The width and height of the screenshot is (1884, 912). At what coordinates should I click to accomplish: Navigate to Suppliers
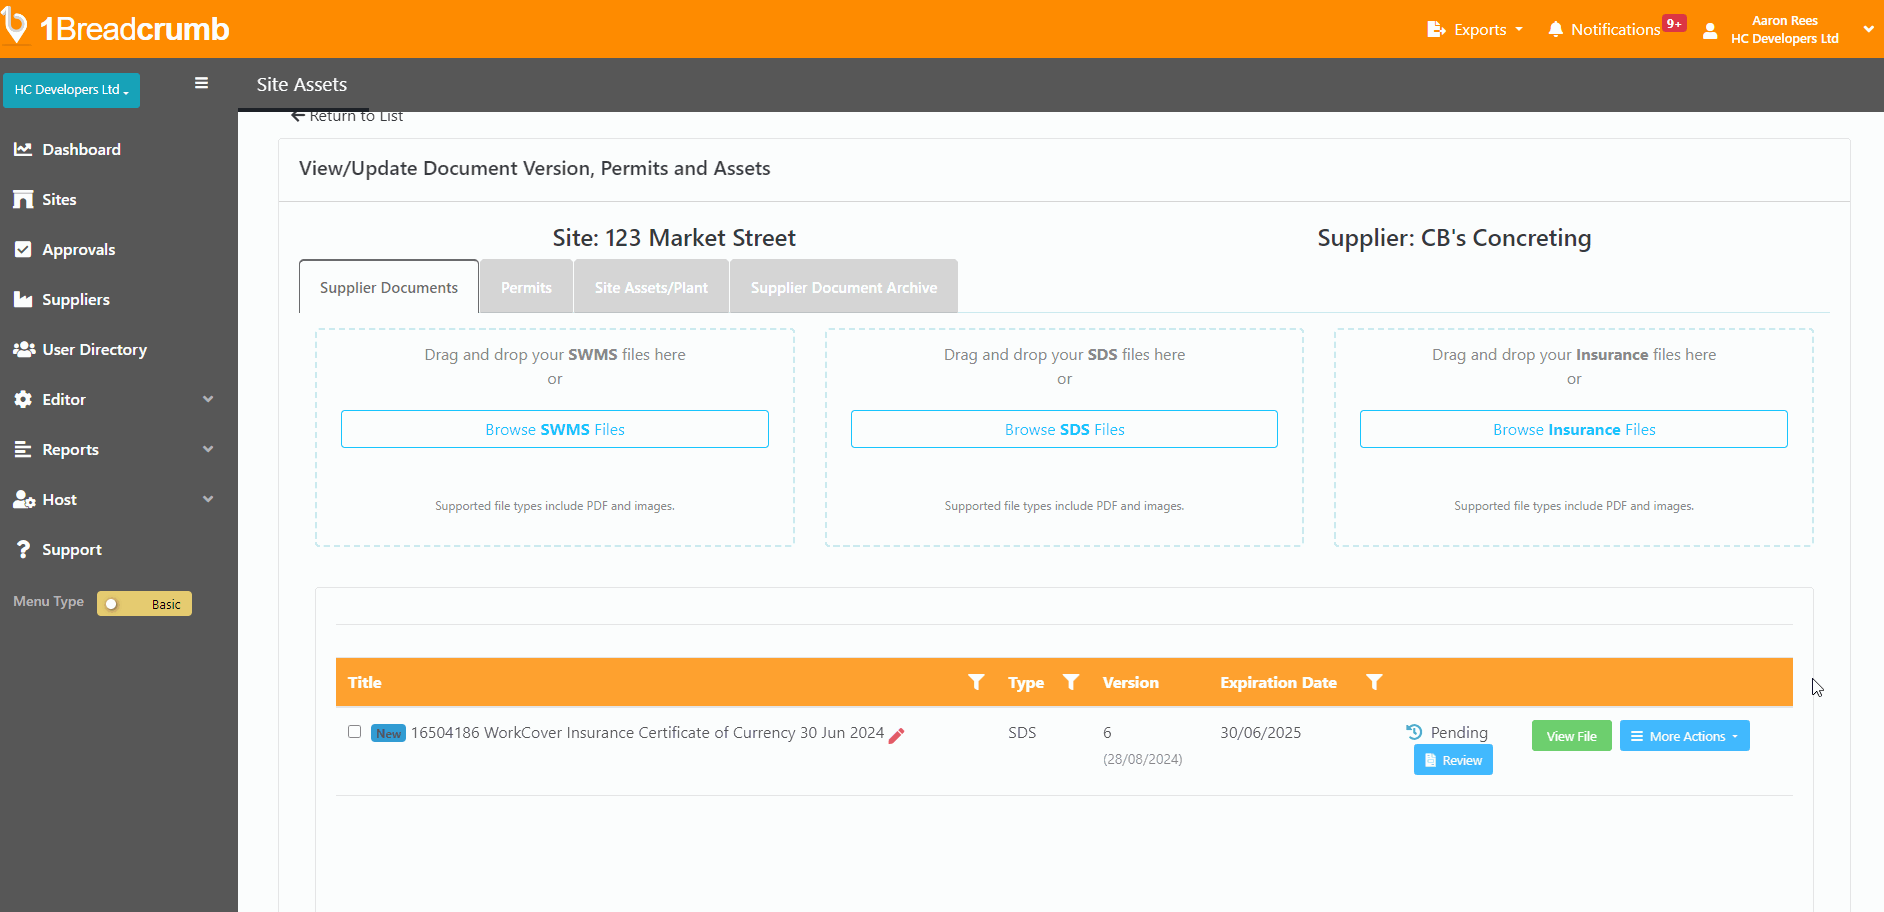click(x=76, y=299)
